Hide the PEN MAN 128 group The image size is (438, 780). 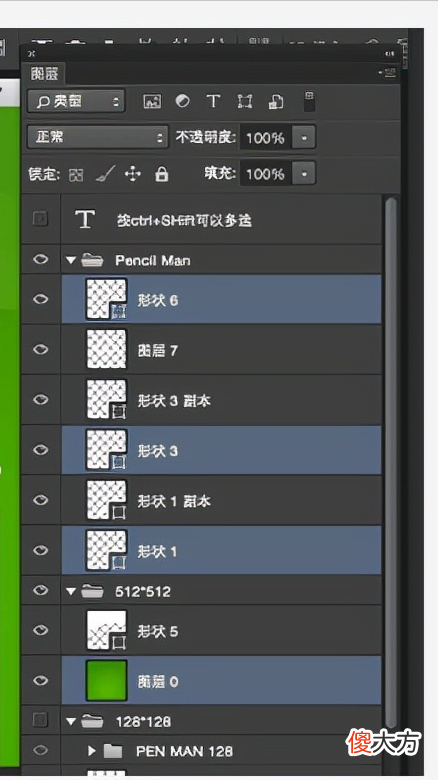pos(40,750)
